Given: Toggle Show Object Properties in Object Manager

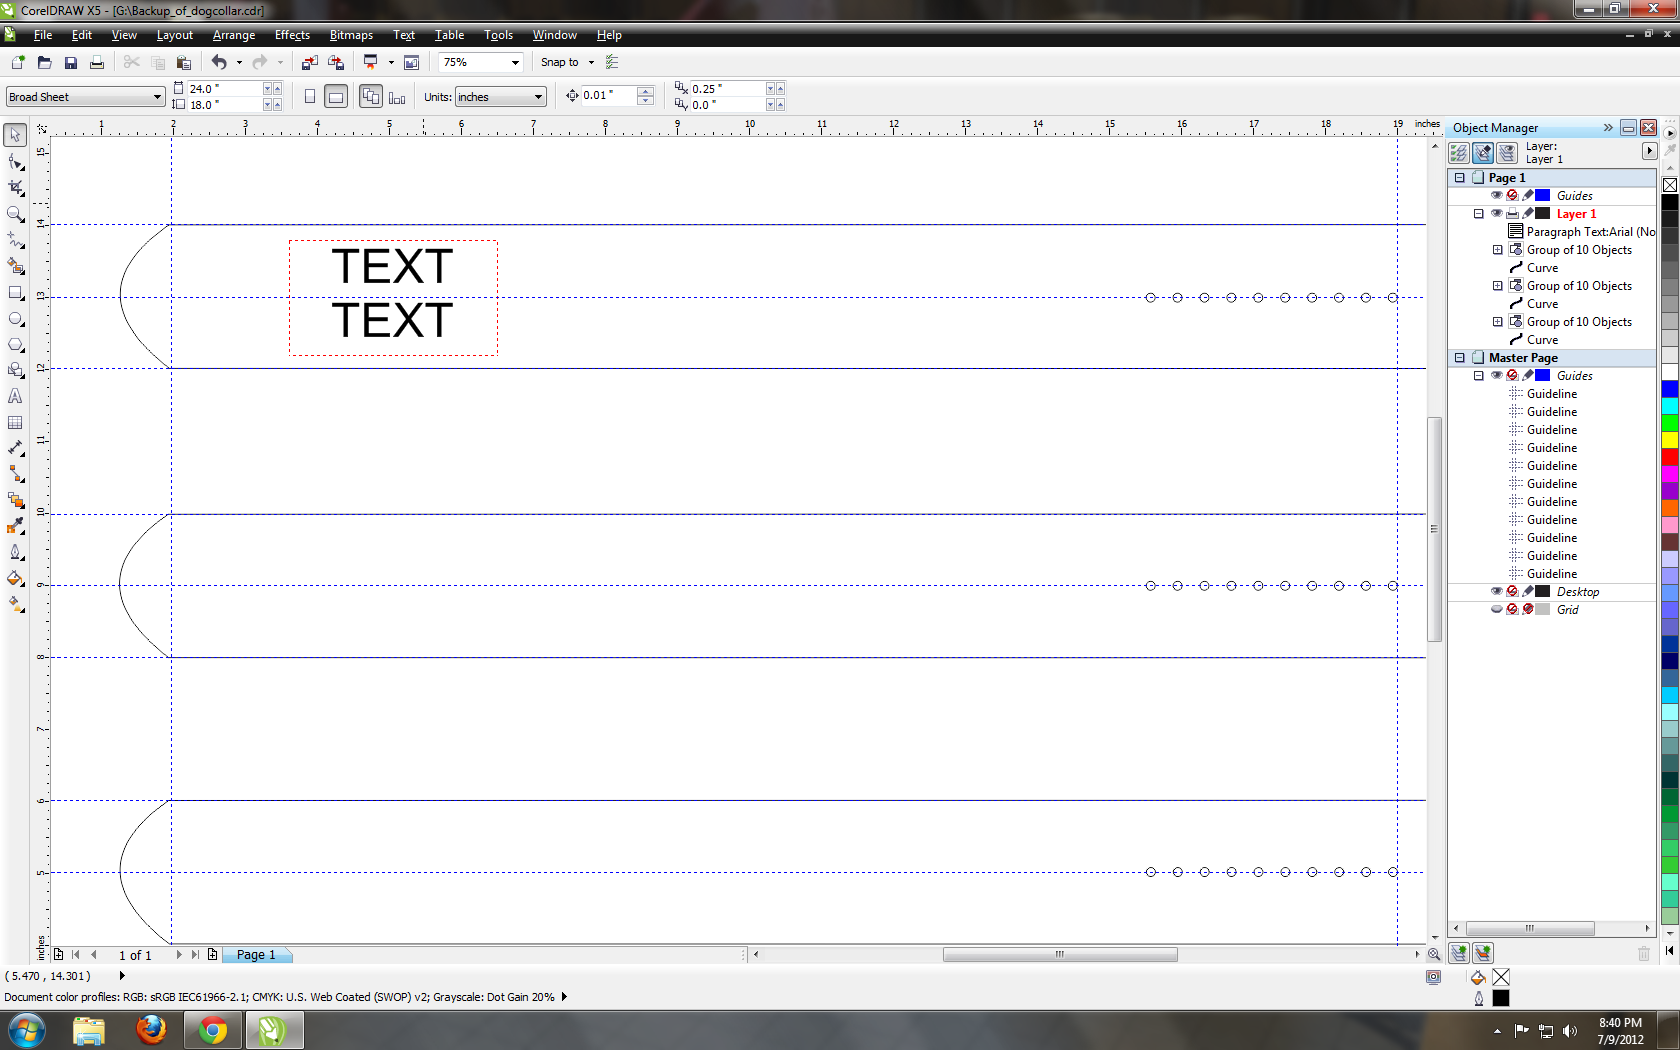Looking at the screenshot, I should click(x=1459, y=153).
